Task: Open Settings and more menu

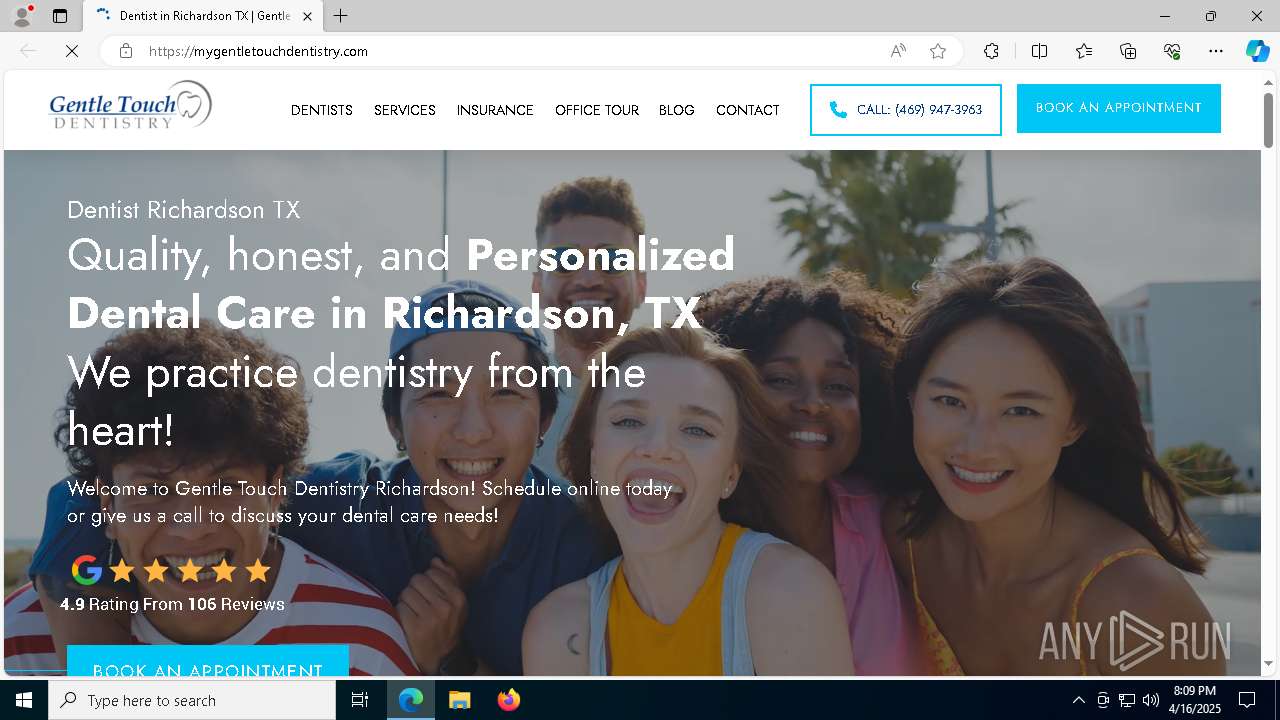Action: (1216, 51)
